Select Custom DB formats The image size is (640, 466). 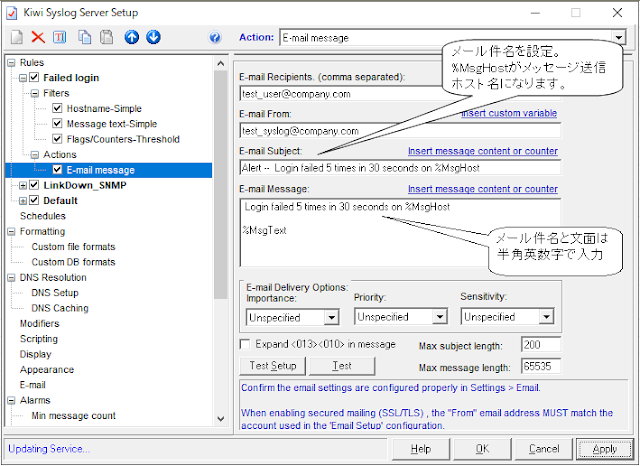click(73, 262)
